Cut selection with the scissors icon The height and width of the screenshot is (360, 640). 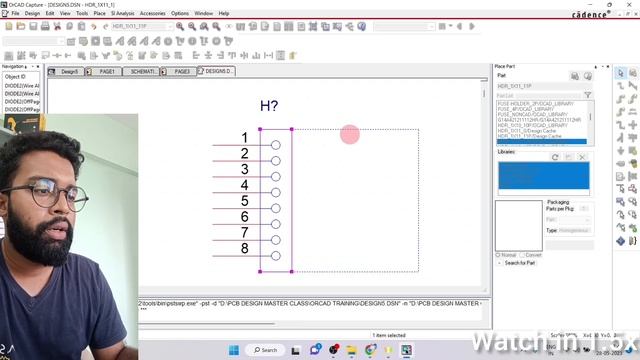57,27
